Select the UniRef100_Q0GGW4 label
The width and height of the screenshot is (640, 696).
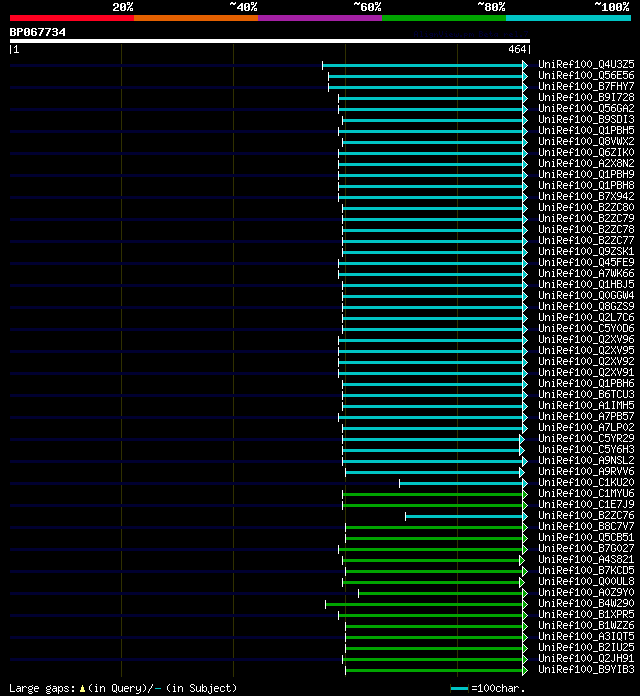pyautogui.click(x=586, y=295)
